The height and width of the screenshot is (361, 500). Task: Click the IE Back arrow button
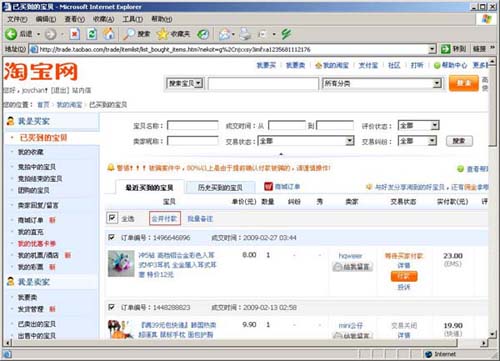click(x=11, y=34)
